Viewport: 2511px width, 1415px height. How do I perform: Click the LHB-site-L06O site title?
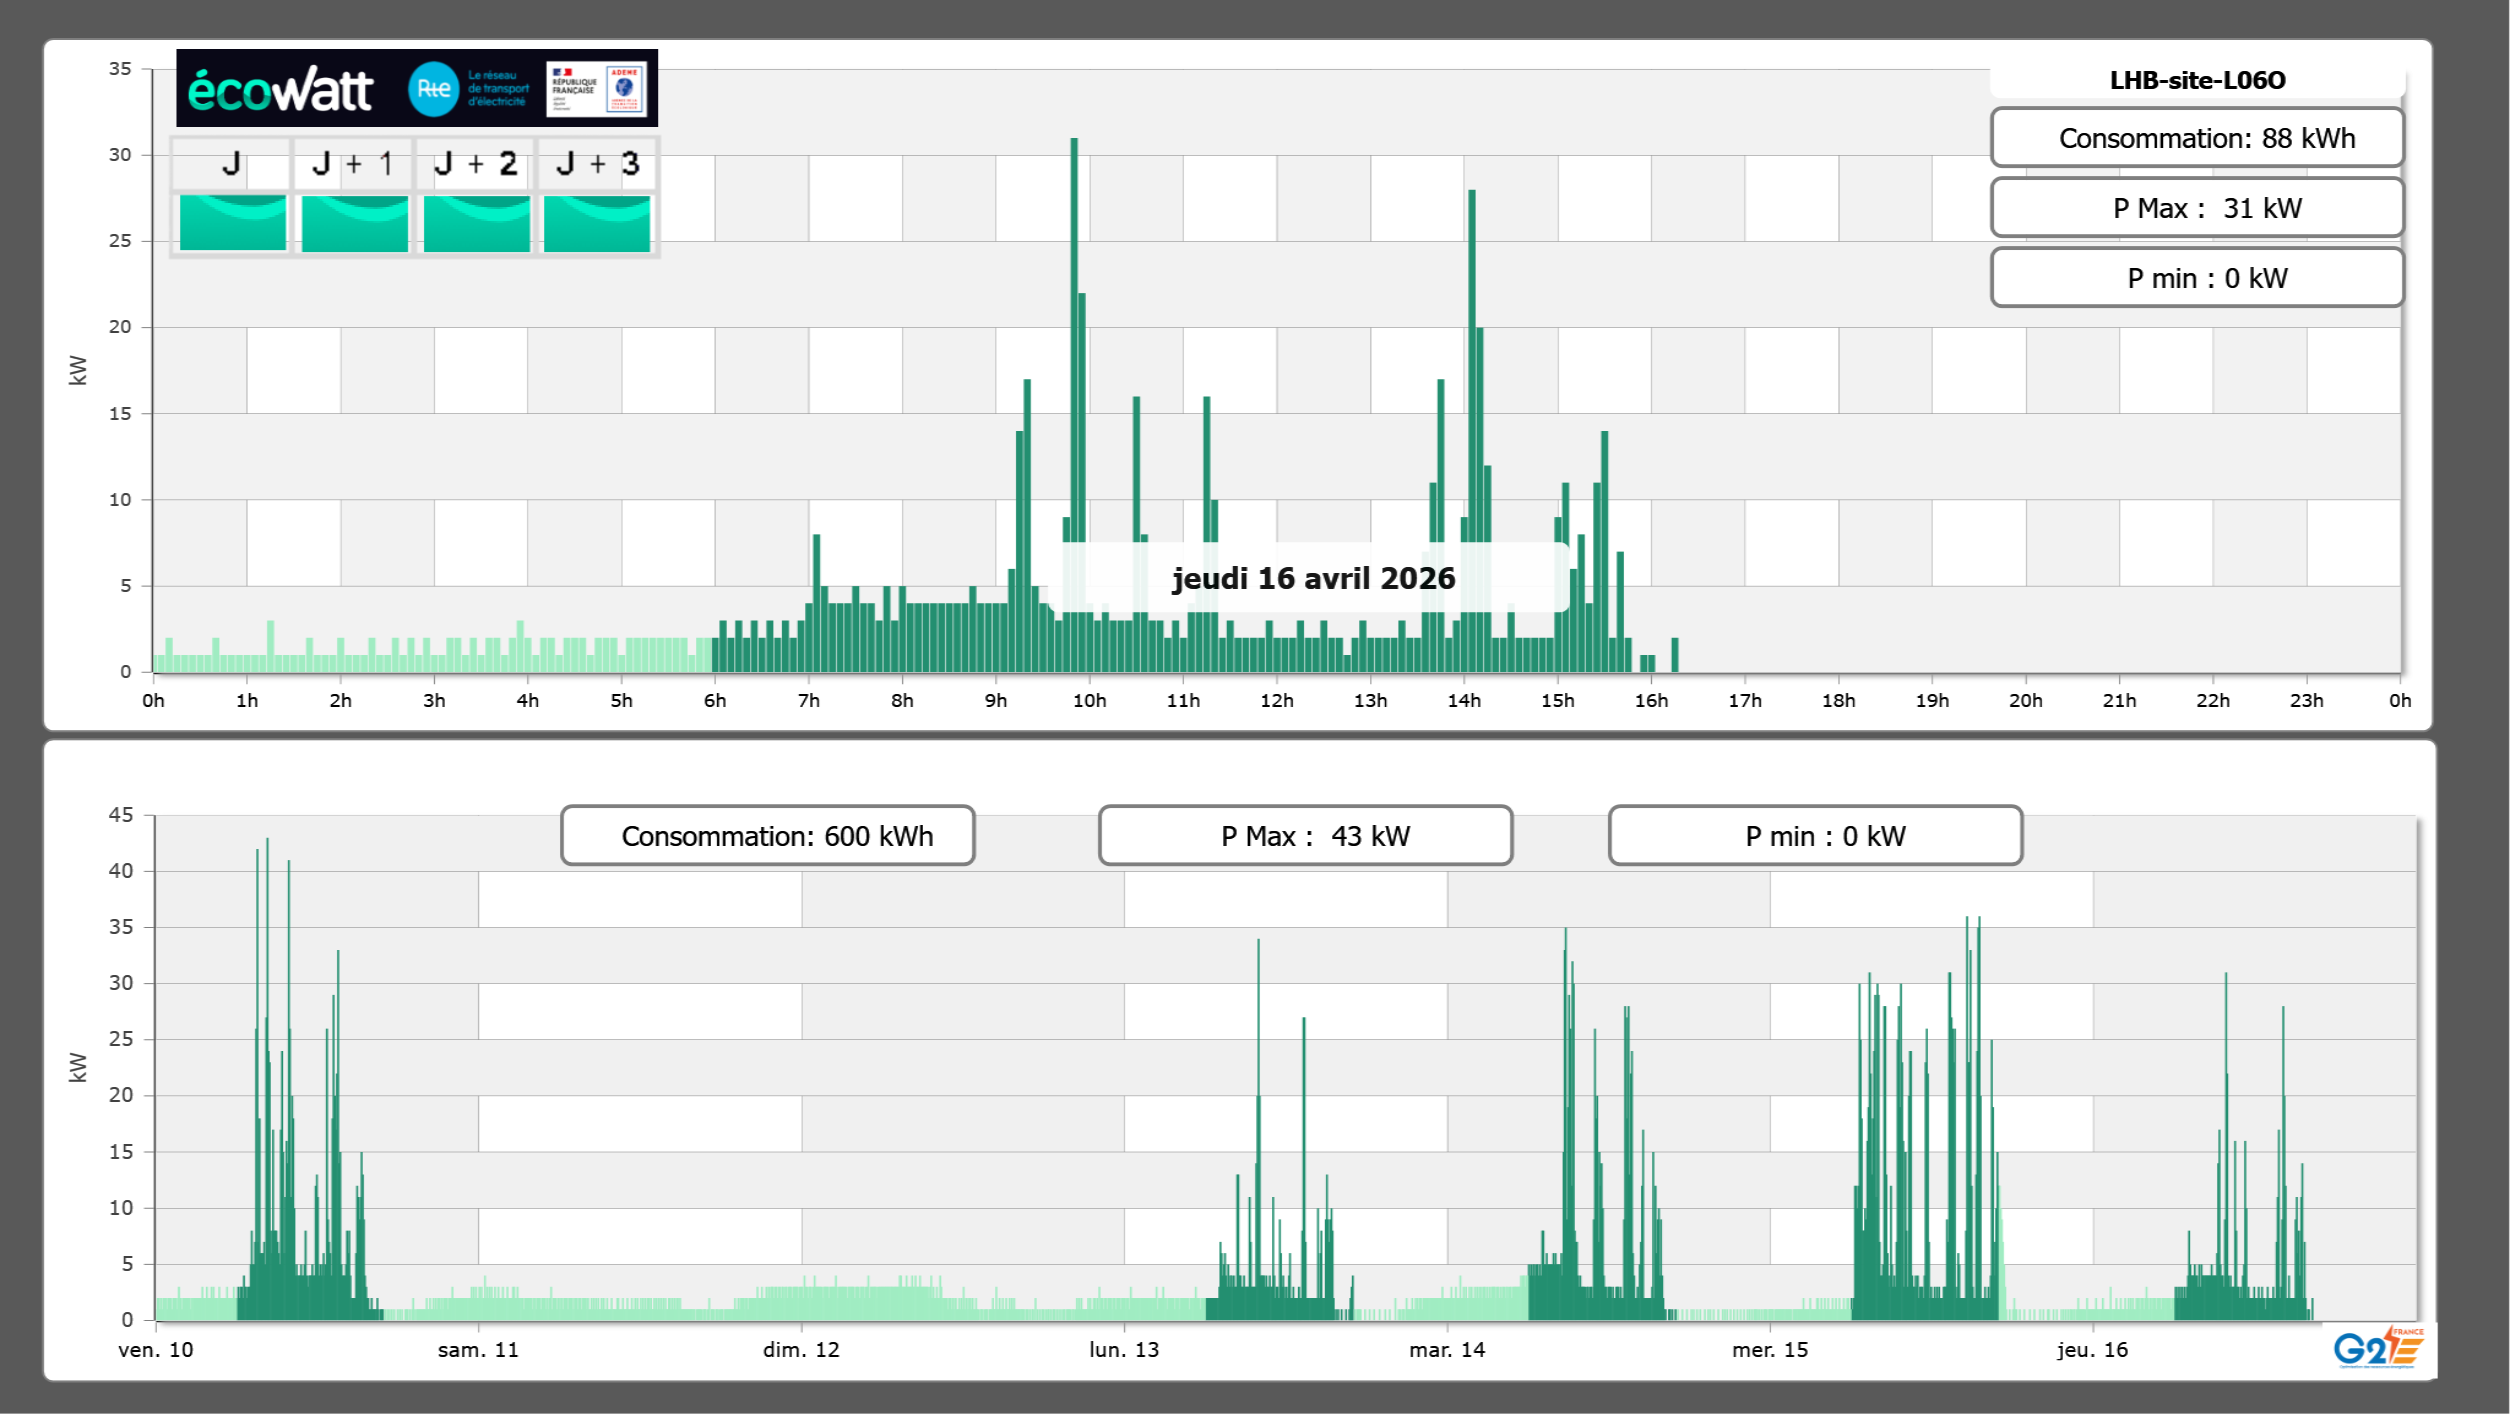point(2197,80)
